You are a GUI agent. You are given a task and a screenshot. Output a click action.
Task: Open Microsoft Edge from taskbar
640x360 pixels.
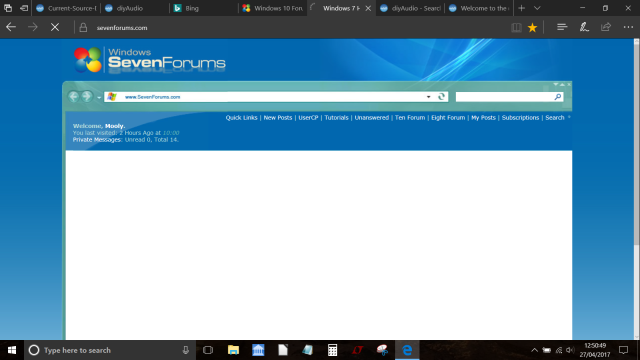[407, 350]
